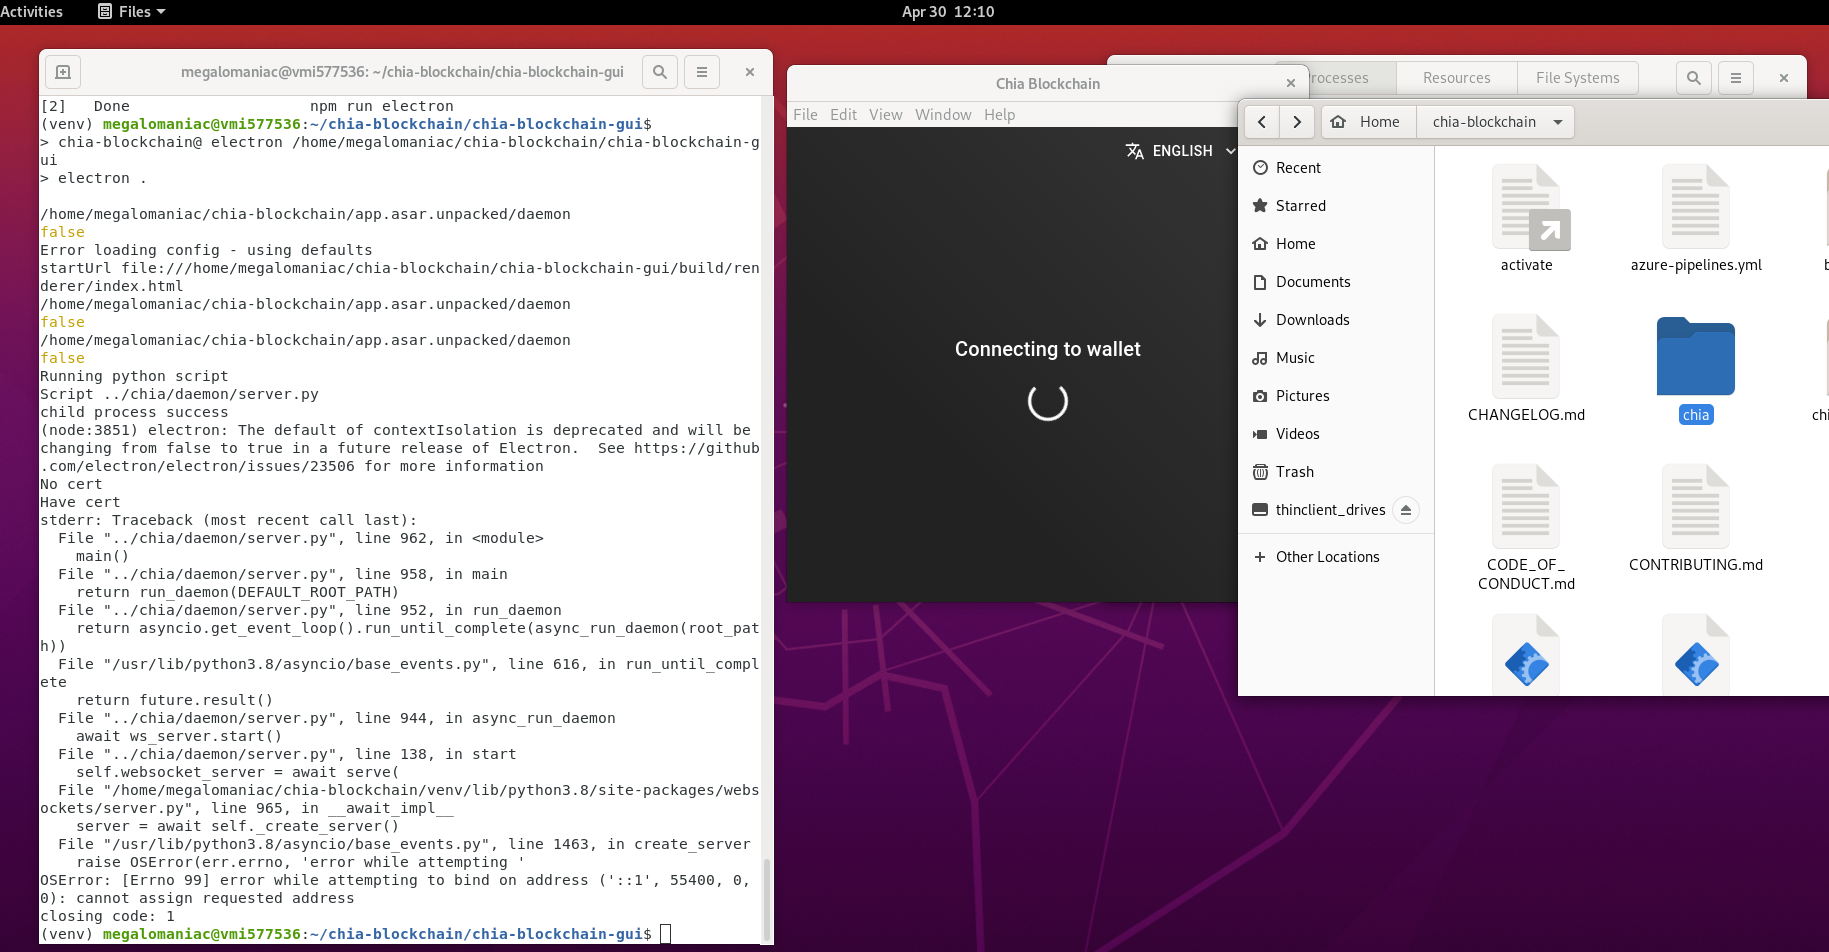The image size is (1829, 952).
Task: Open View menu in Chia Blockchain
Action: click(x=885, y=115)
